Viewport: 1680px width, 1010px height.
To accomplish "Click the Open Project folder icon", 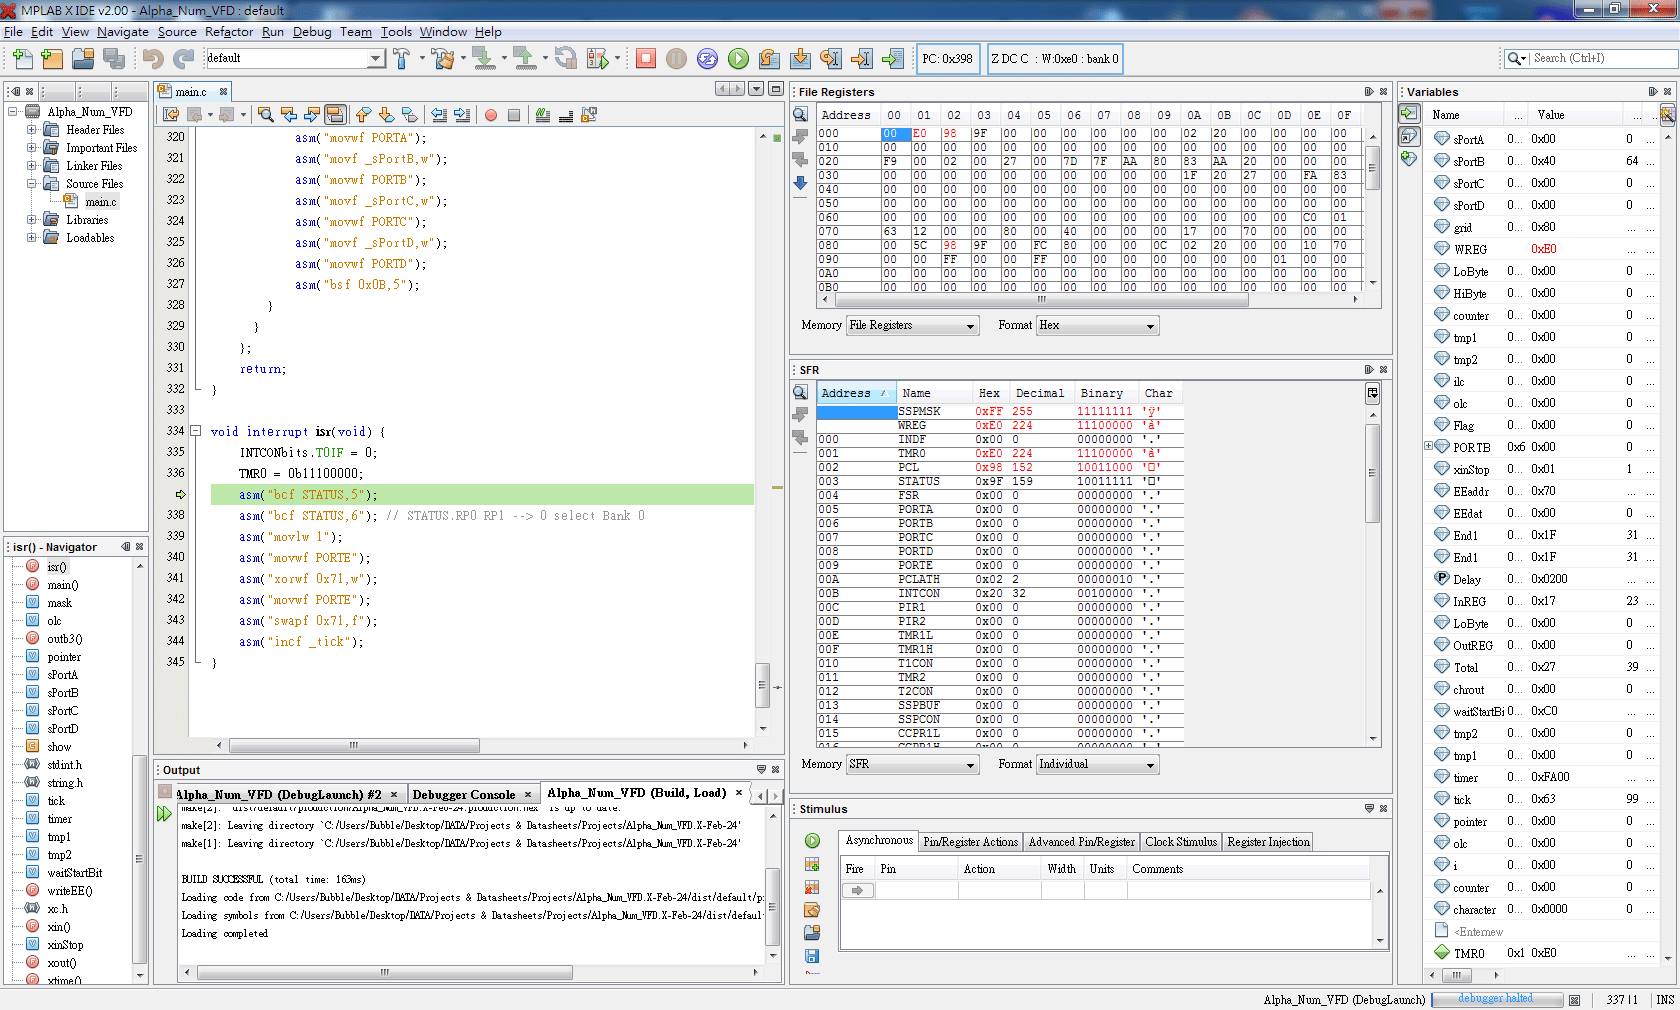I will pyautogui.click(x=83, y=58).
